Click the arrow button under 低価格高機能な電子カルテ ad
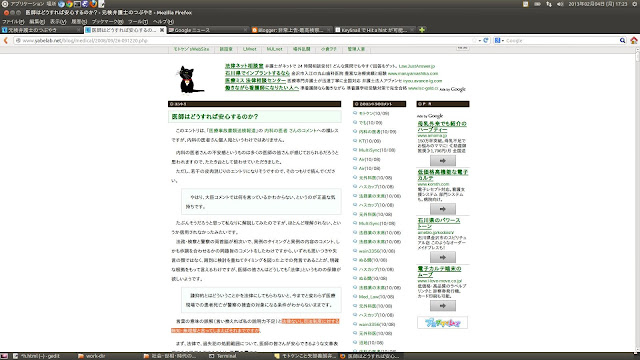 coord(442,209)
